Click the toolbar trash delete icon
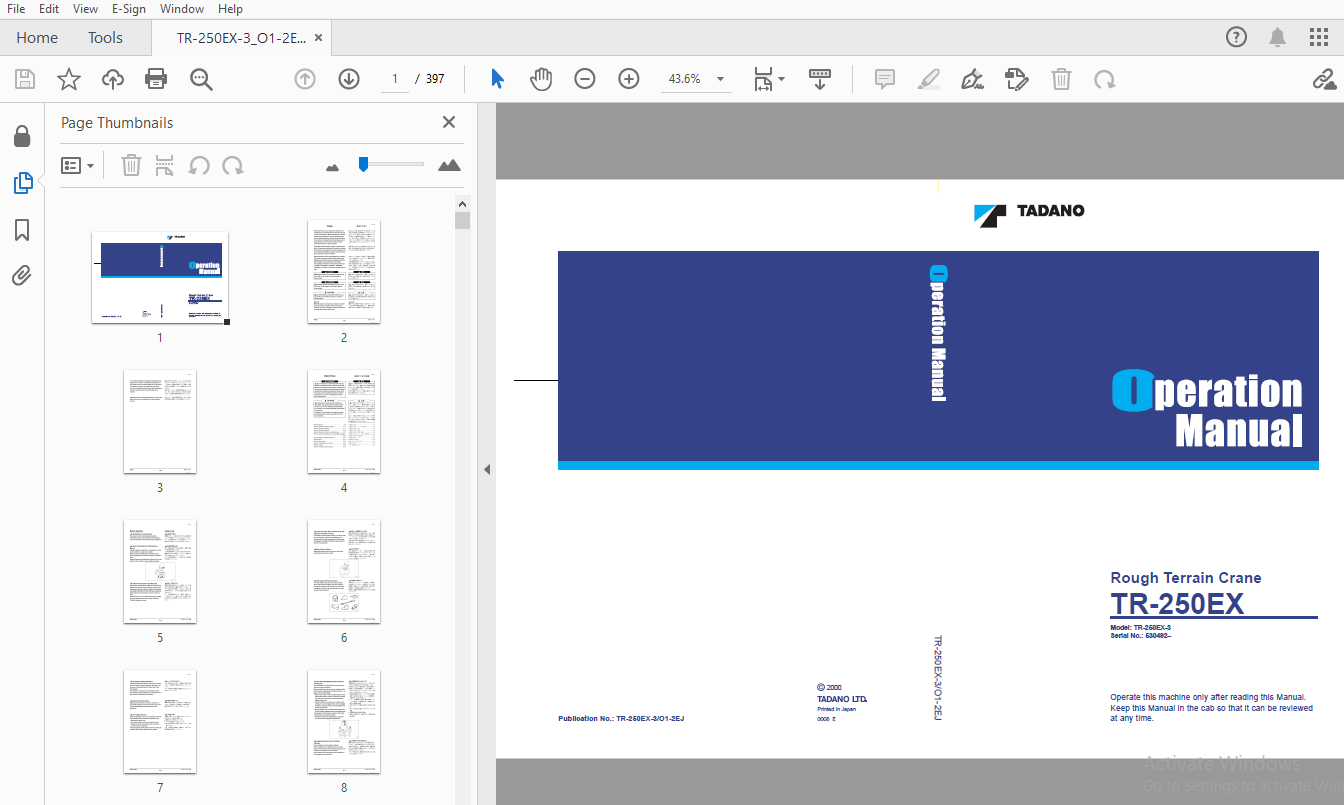 point(1061,79)
